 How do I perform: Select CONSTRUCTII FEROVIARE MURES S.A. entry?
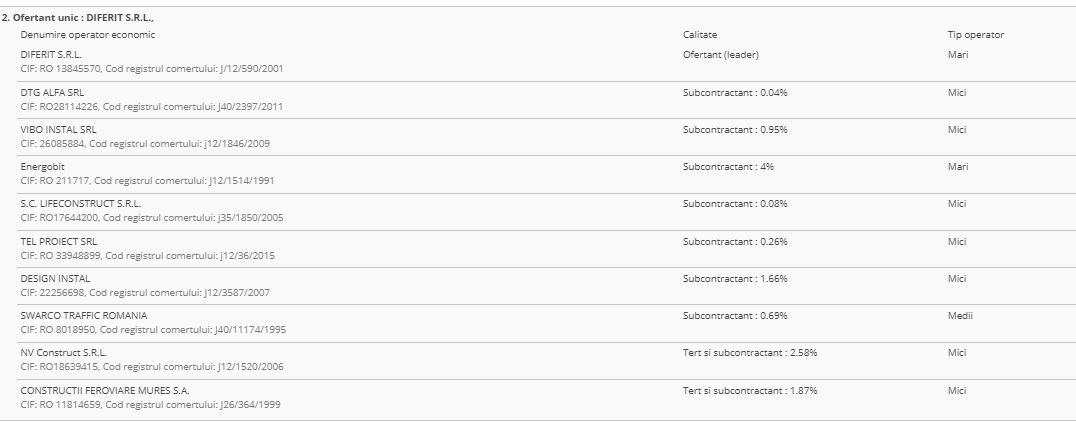point(105,390)
